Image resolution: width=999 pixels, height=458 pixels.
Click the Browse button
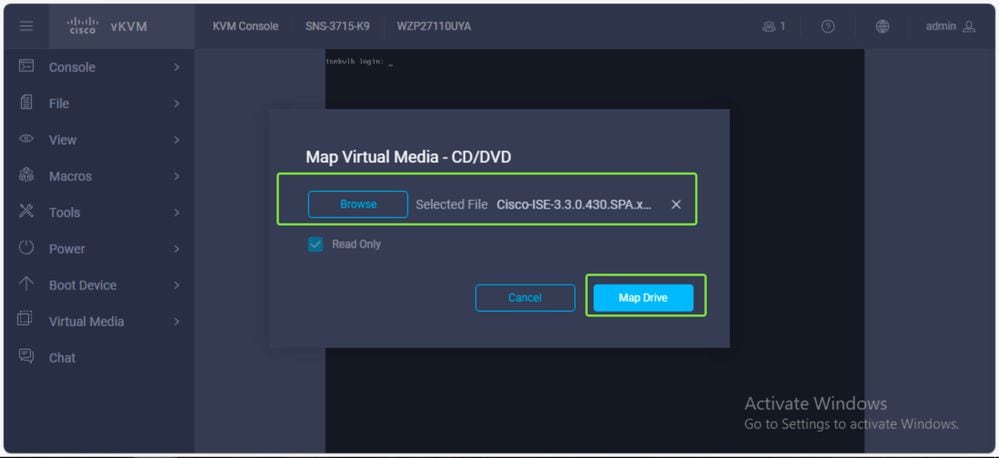point(358,204)
